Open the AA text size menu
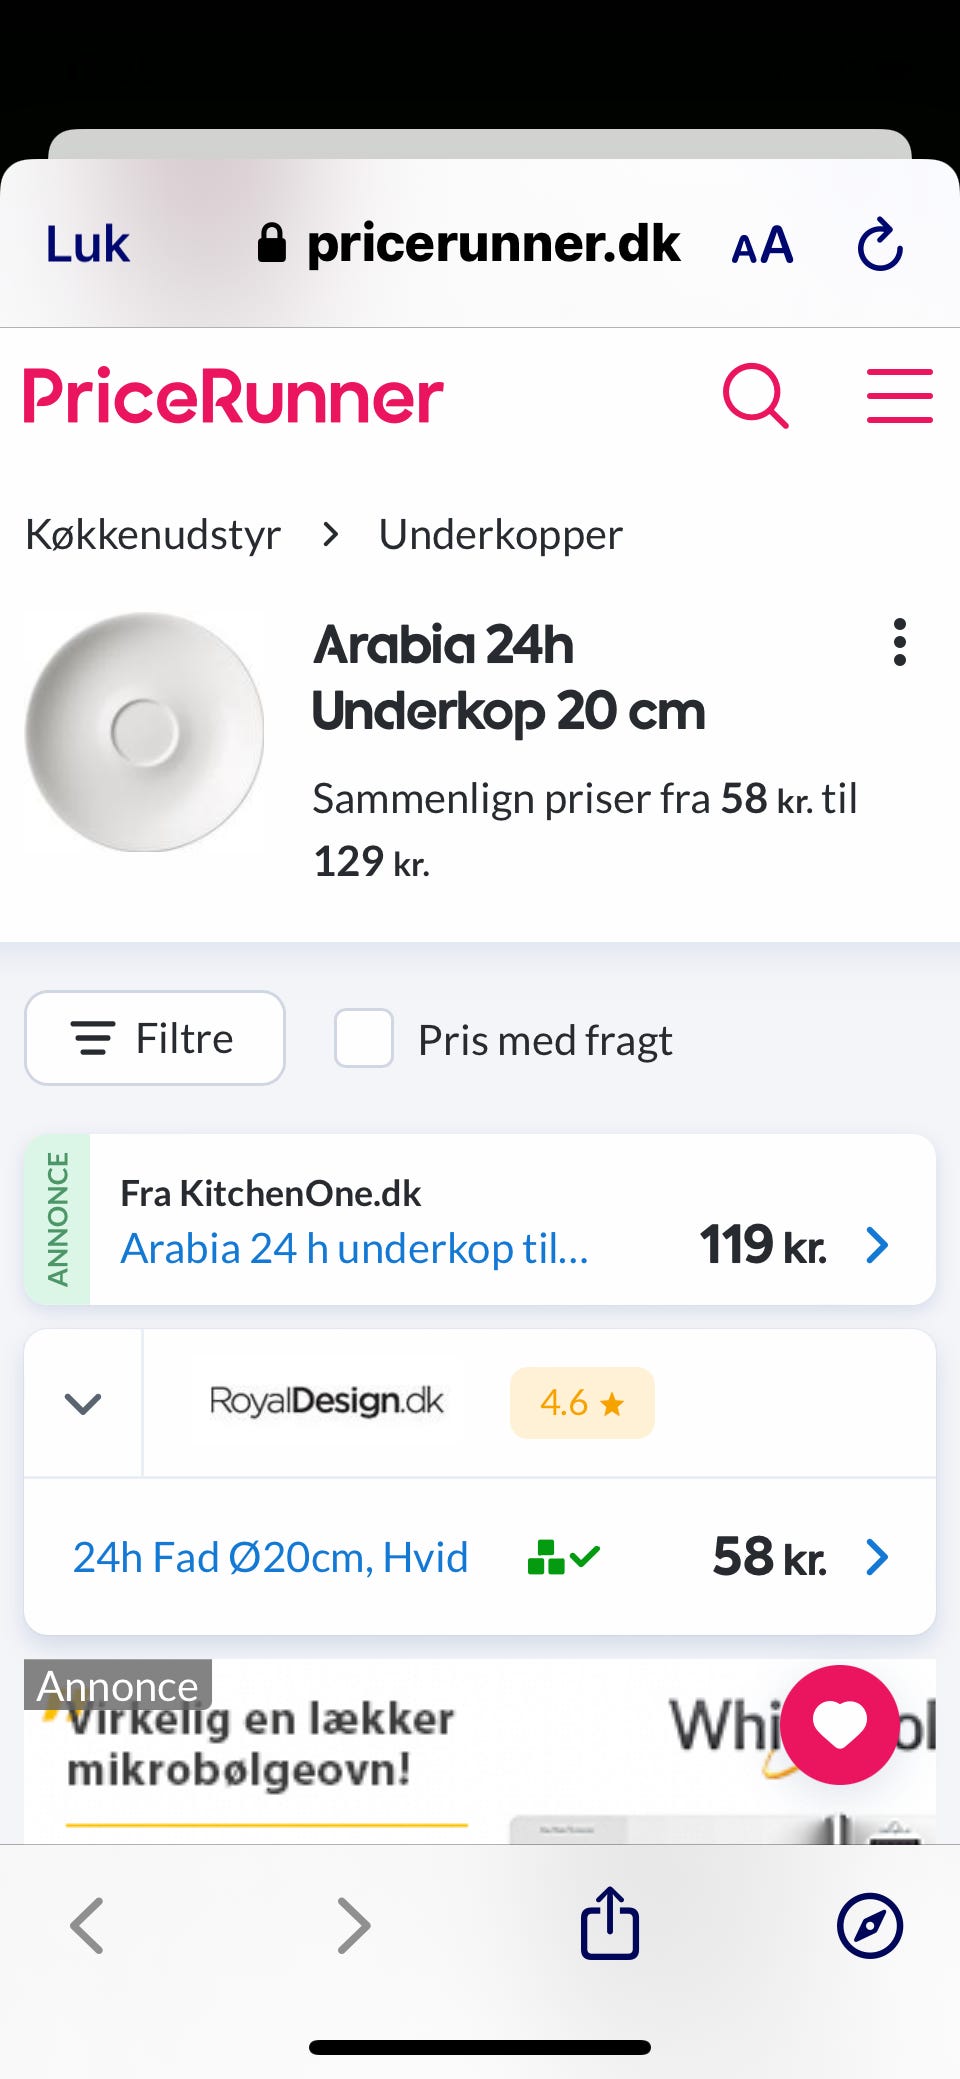This screenshot has height=2079, width=960. pyautogui.click(x=762, y=246)
